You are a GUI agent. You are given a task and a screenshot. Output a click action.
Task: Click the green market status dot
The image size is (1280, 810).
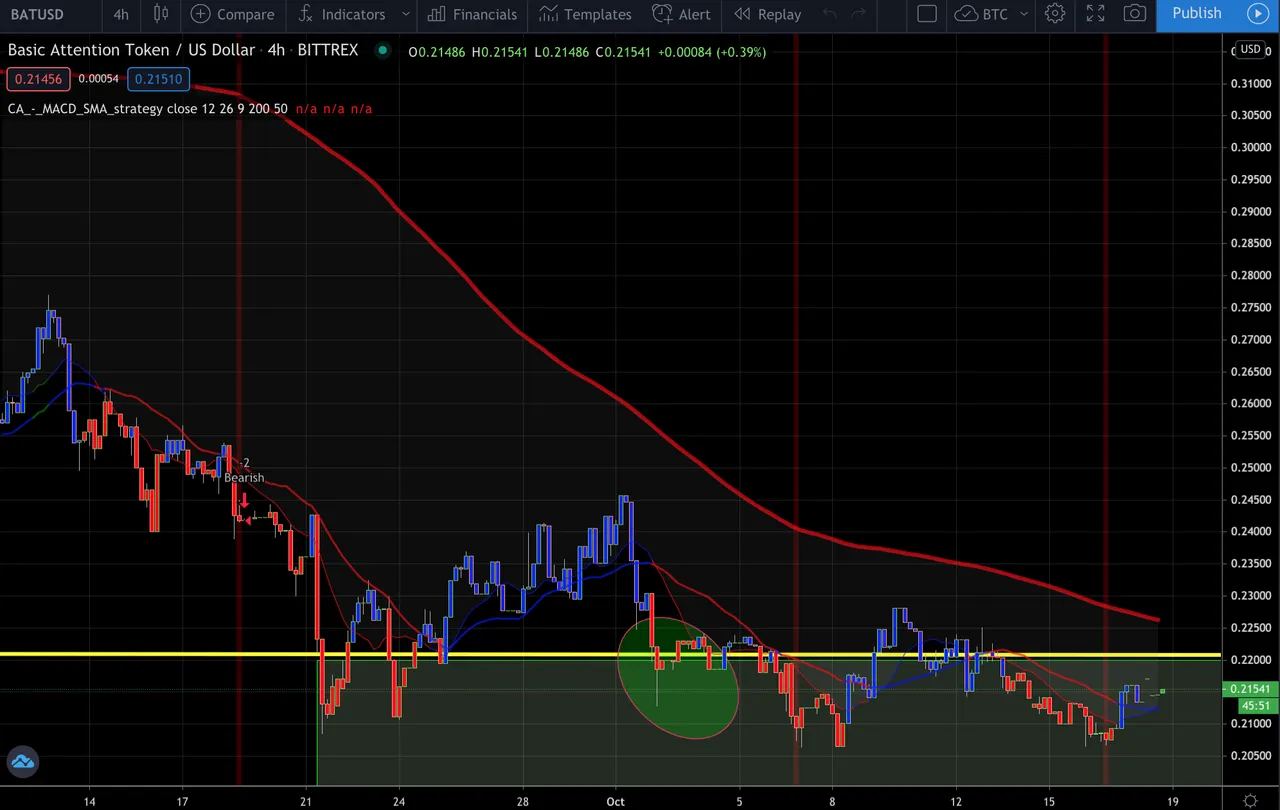[x=382, y=50]
